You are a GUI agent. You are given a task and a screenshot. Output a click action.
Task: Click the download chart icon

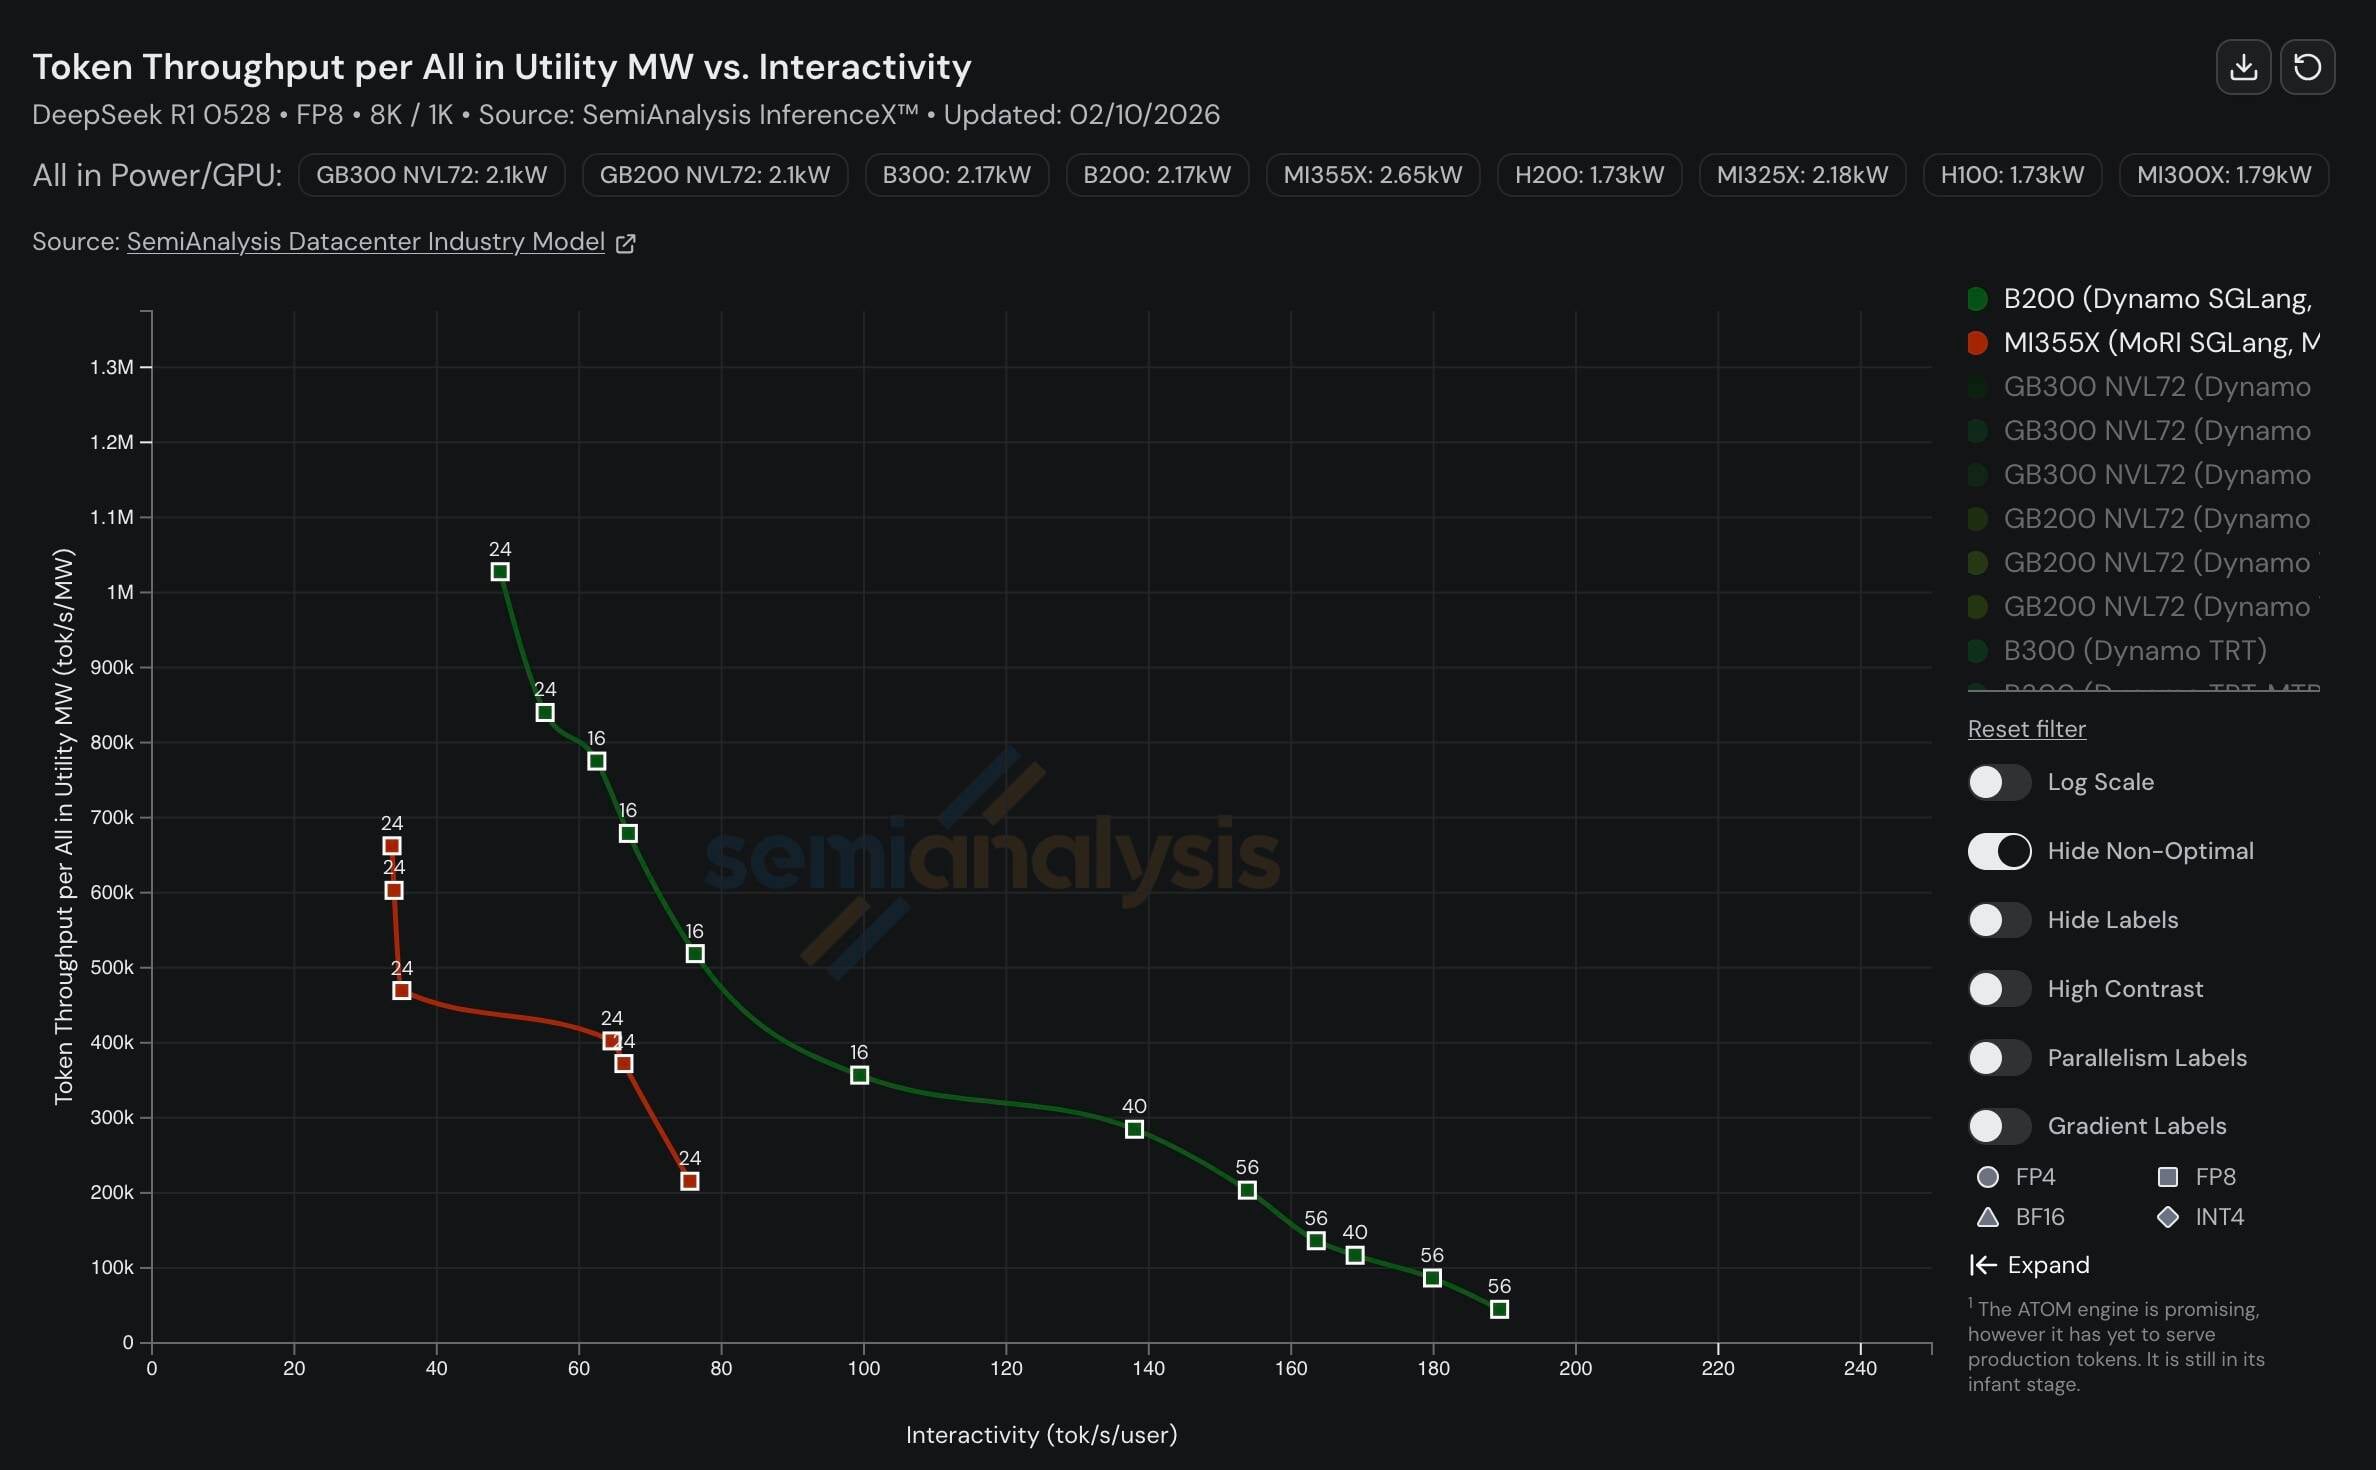2243,67
